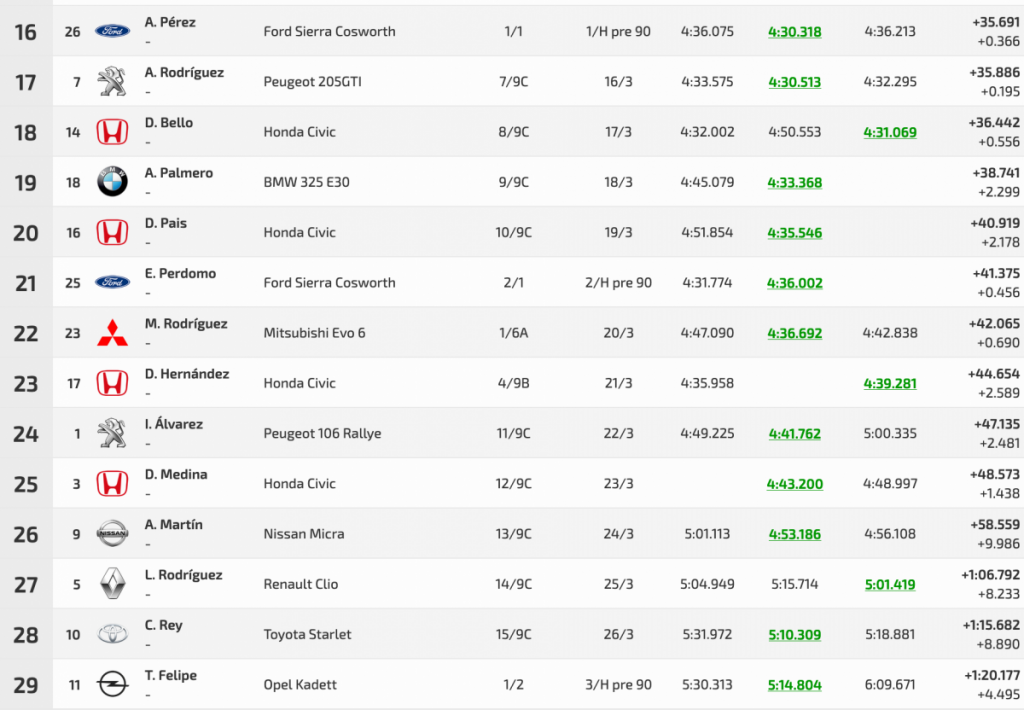Click the Toyota logo beside C. Rey
The height and width of the screenshot is (710, 1024).
112,634
